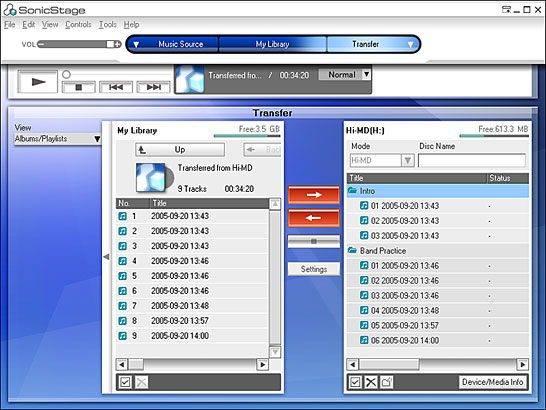
Task: Click the SonicStage logo icon
Action: 10,10
